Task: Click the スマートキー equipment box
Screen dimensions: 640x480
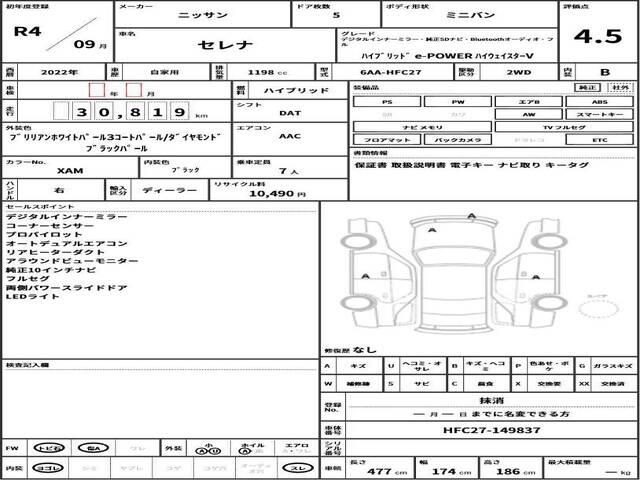Action: (600, 115)
